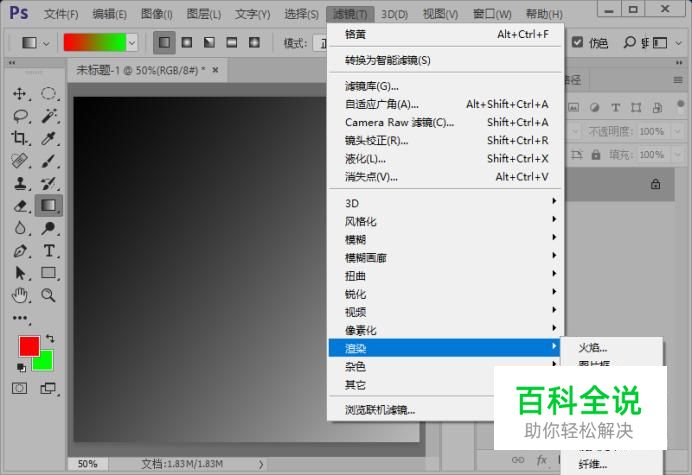Image resolution: width=692 pixels, height=475 pixels.
Task: Select the Healing Brush tool
Action: 19,161
